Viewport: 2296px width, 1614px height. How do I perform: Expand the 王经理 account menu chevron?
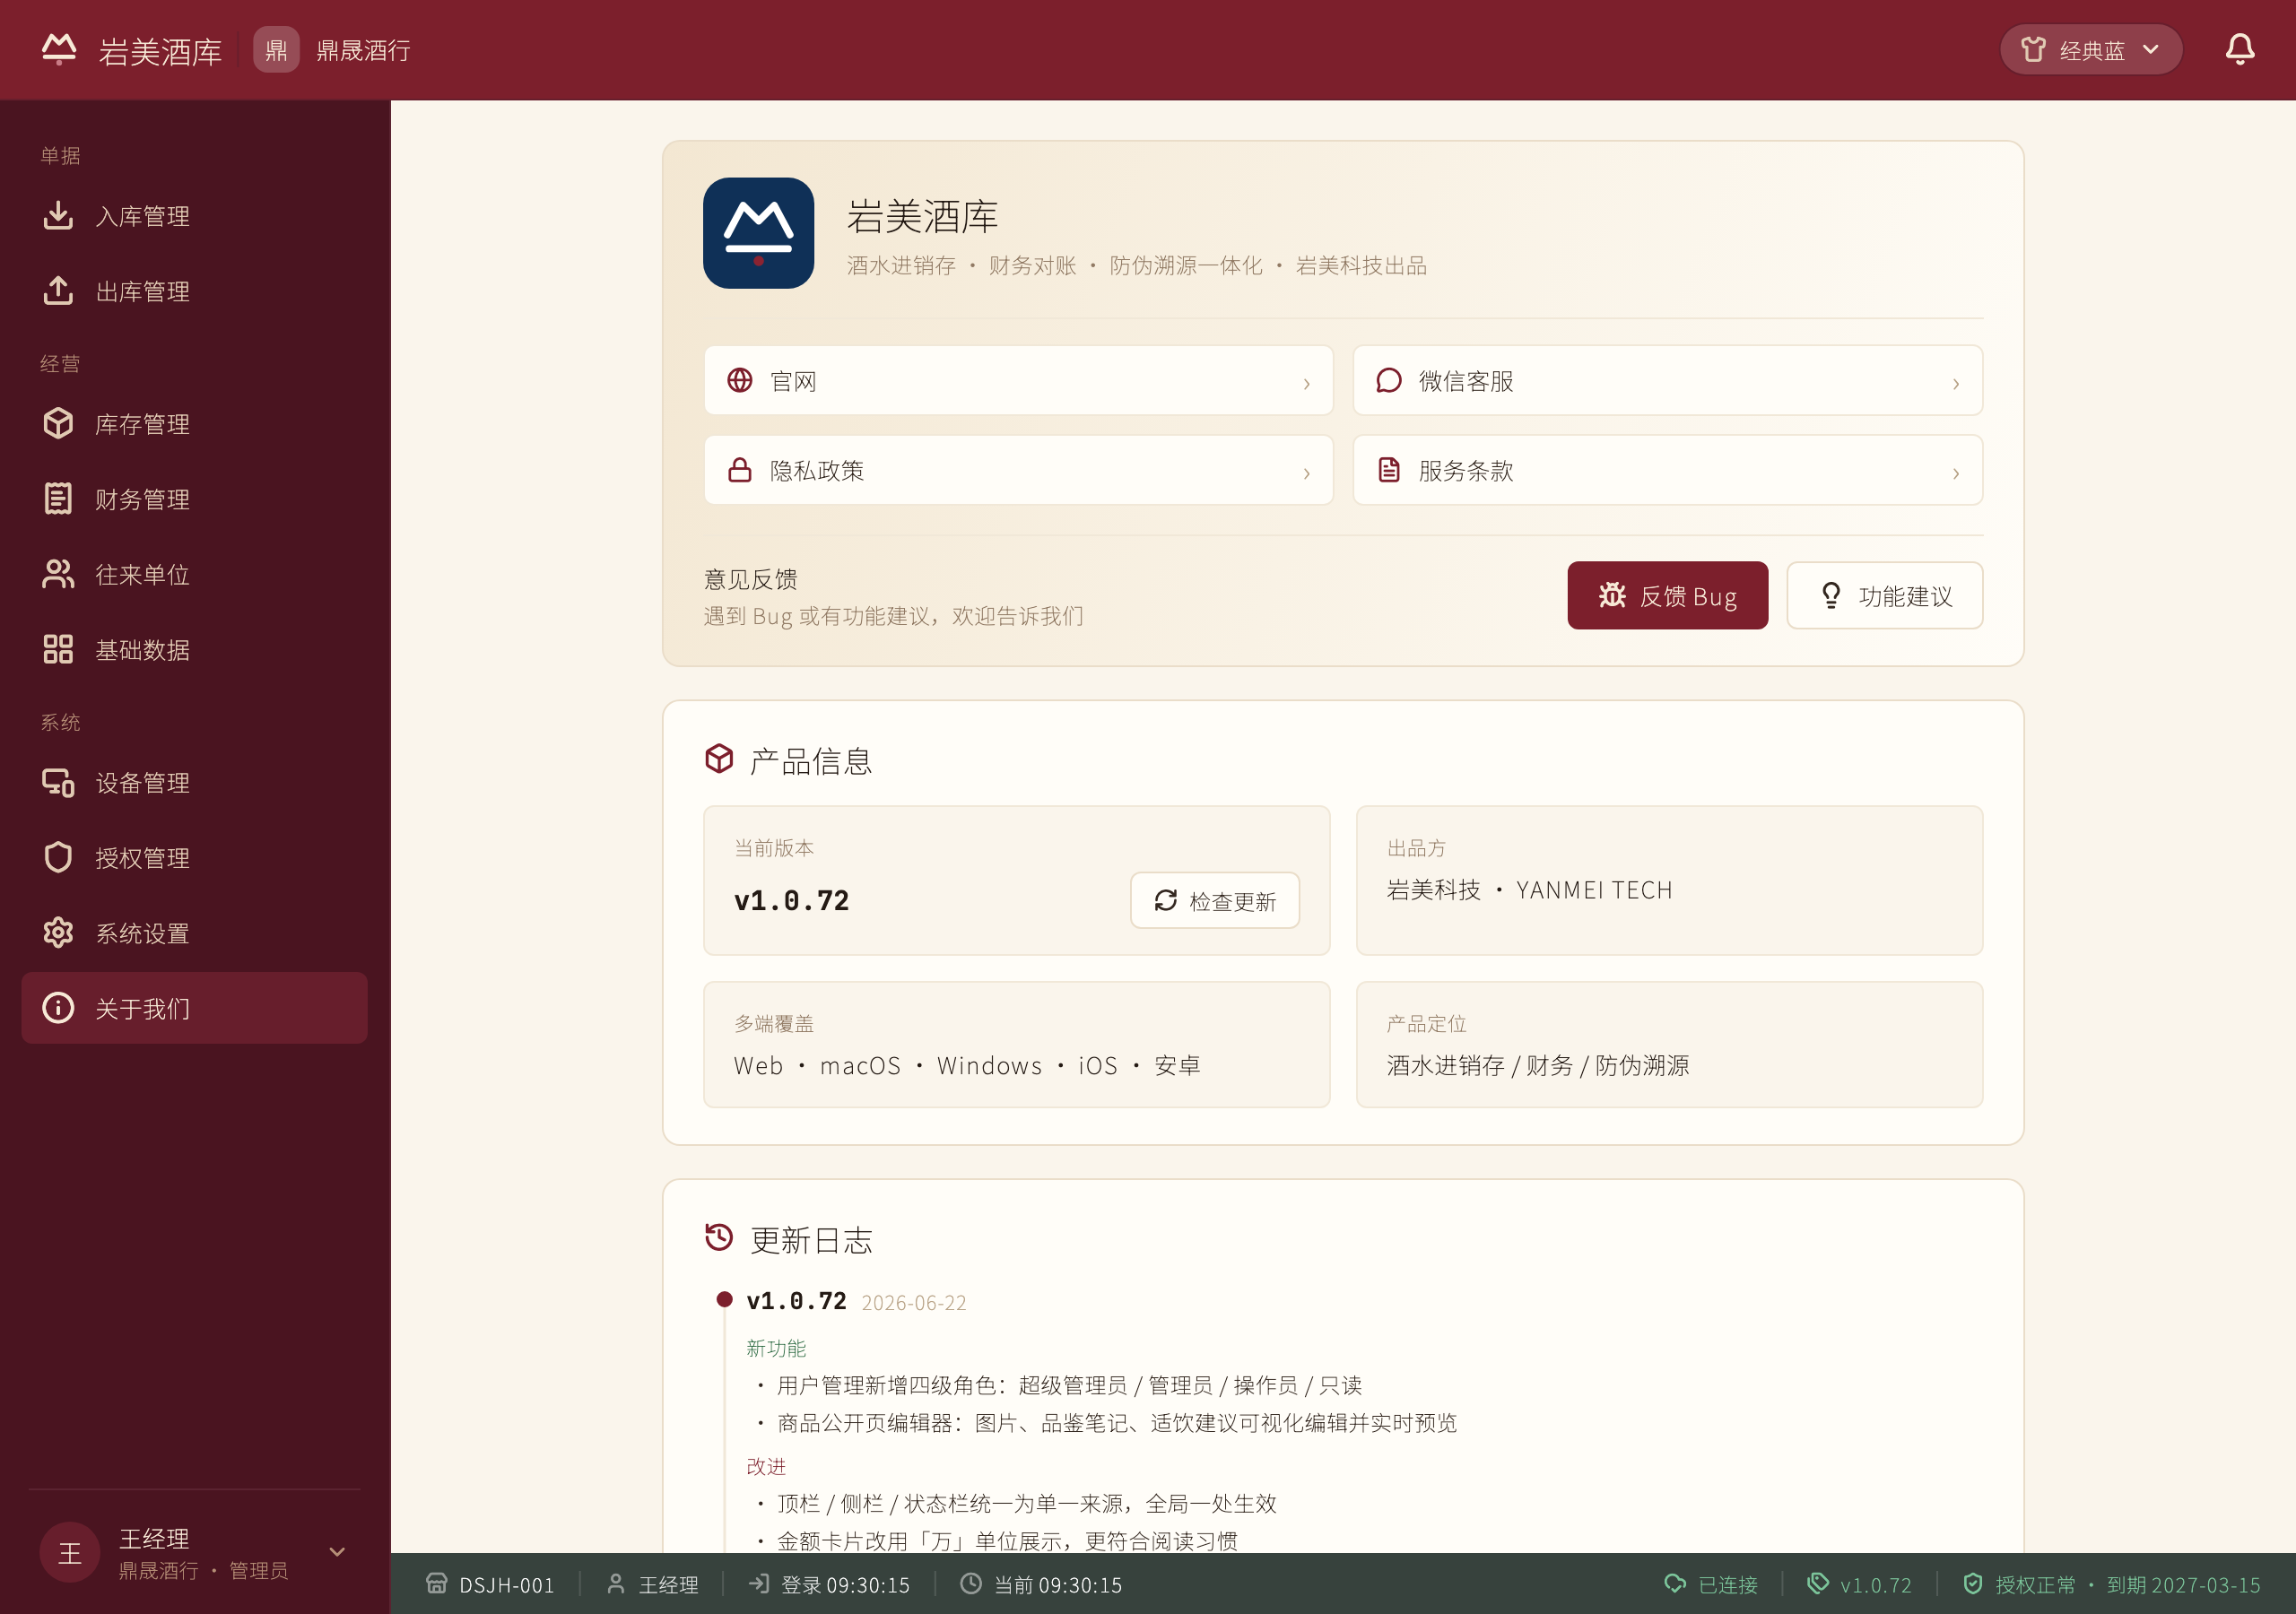click(x=337, y=1552)
